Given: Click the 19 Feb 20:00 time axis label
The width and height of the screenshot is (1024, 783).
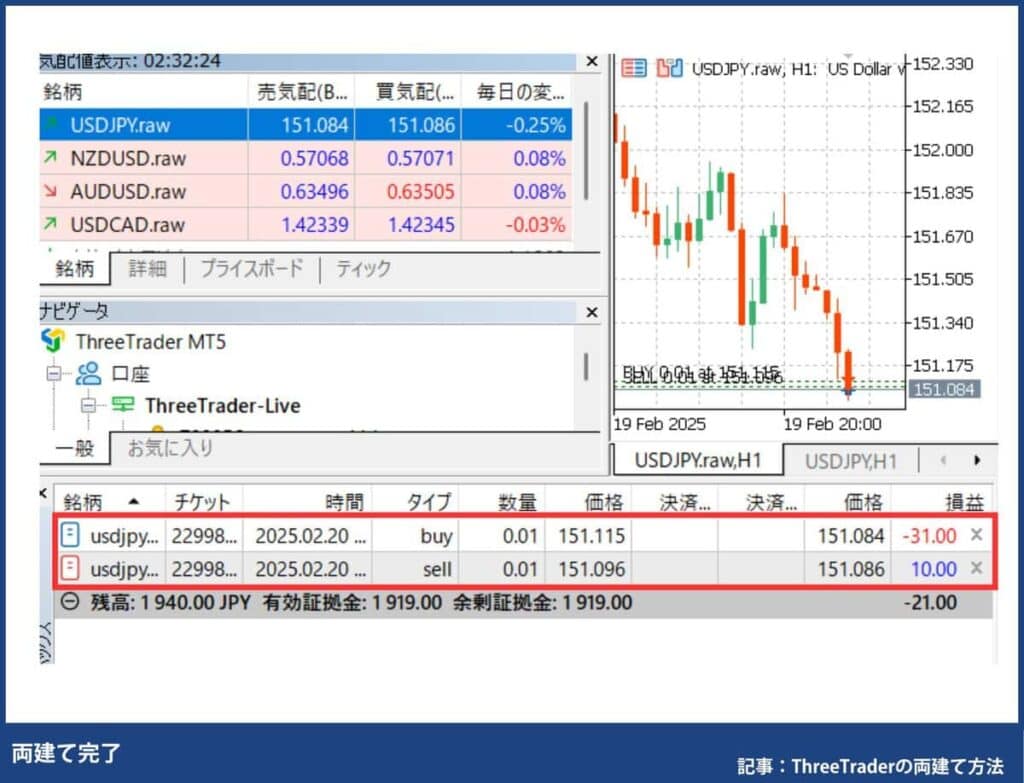Looking at the screenshot, I should [x=832, y=424].
